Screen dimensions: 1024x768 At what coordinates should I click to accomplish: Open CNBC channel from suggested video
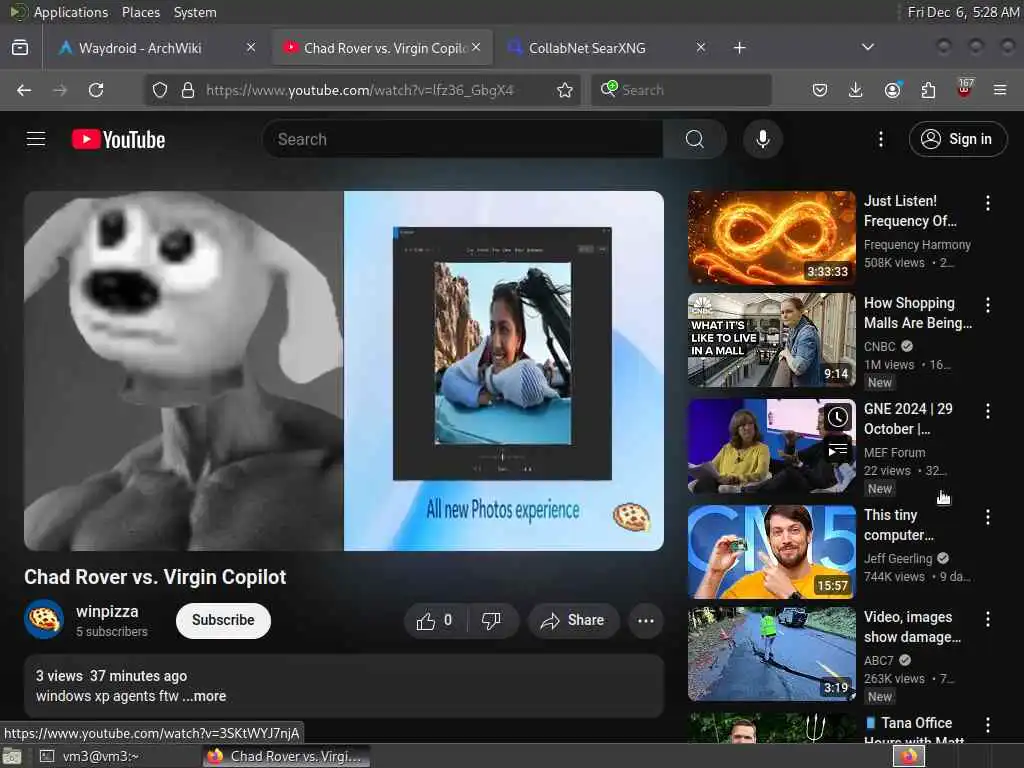(x=880, y=347)
